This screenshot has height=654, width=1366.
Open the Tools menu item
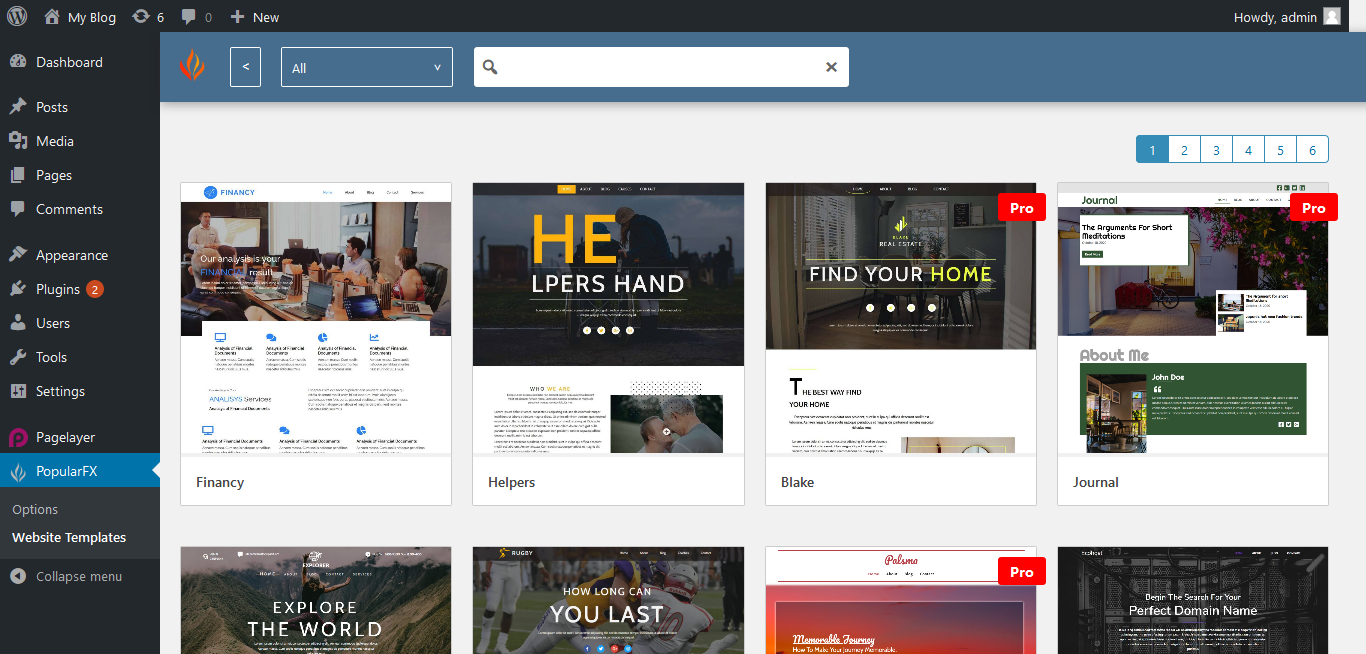[80, 357]
